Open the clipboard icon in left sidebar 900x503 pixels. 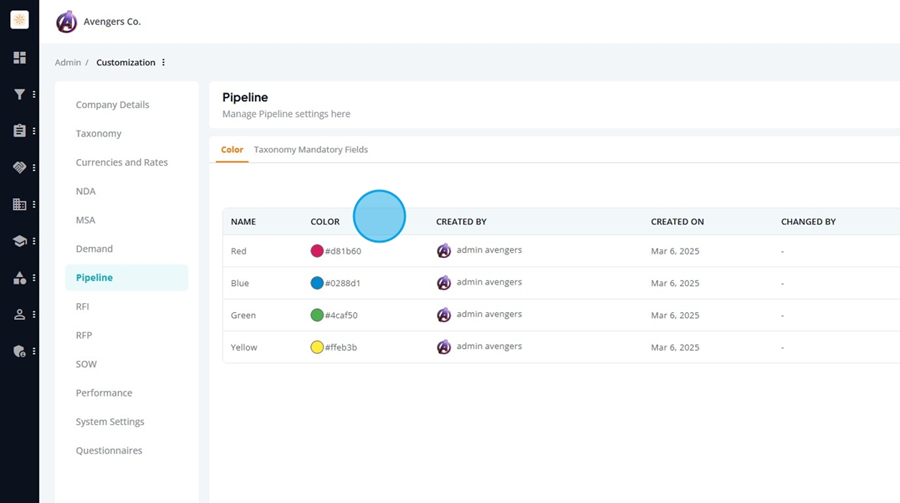[20, 131]
